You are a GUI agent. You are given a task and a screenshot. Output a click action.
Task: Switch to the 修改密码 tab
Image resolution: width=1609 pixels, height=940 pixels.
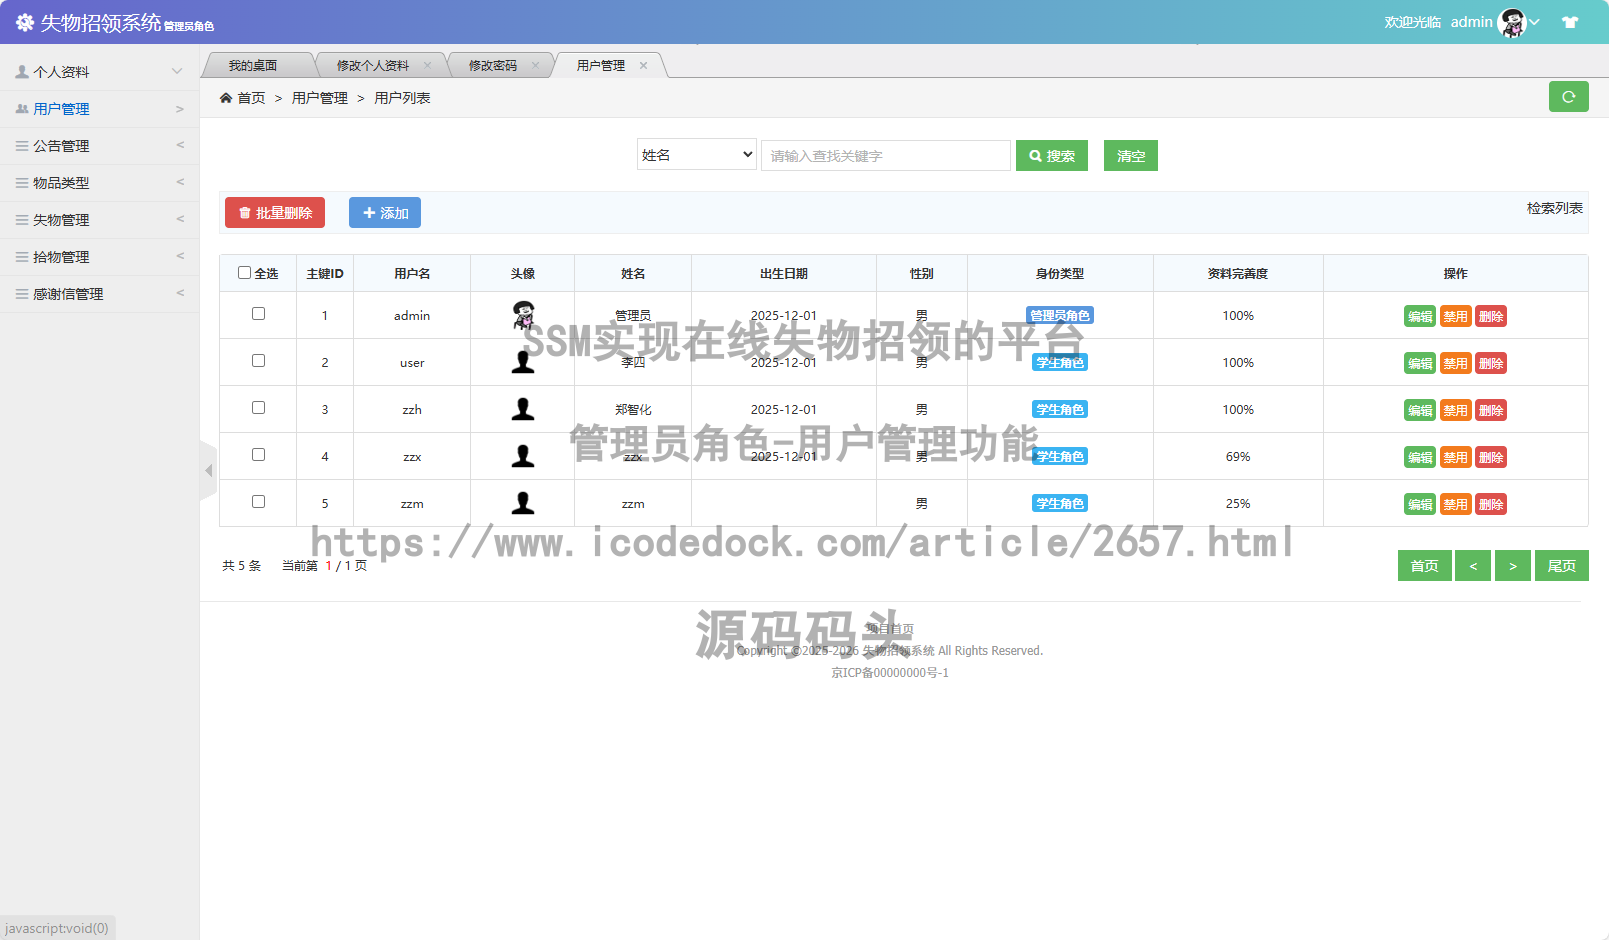coord(493,64)
